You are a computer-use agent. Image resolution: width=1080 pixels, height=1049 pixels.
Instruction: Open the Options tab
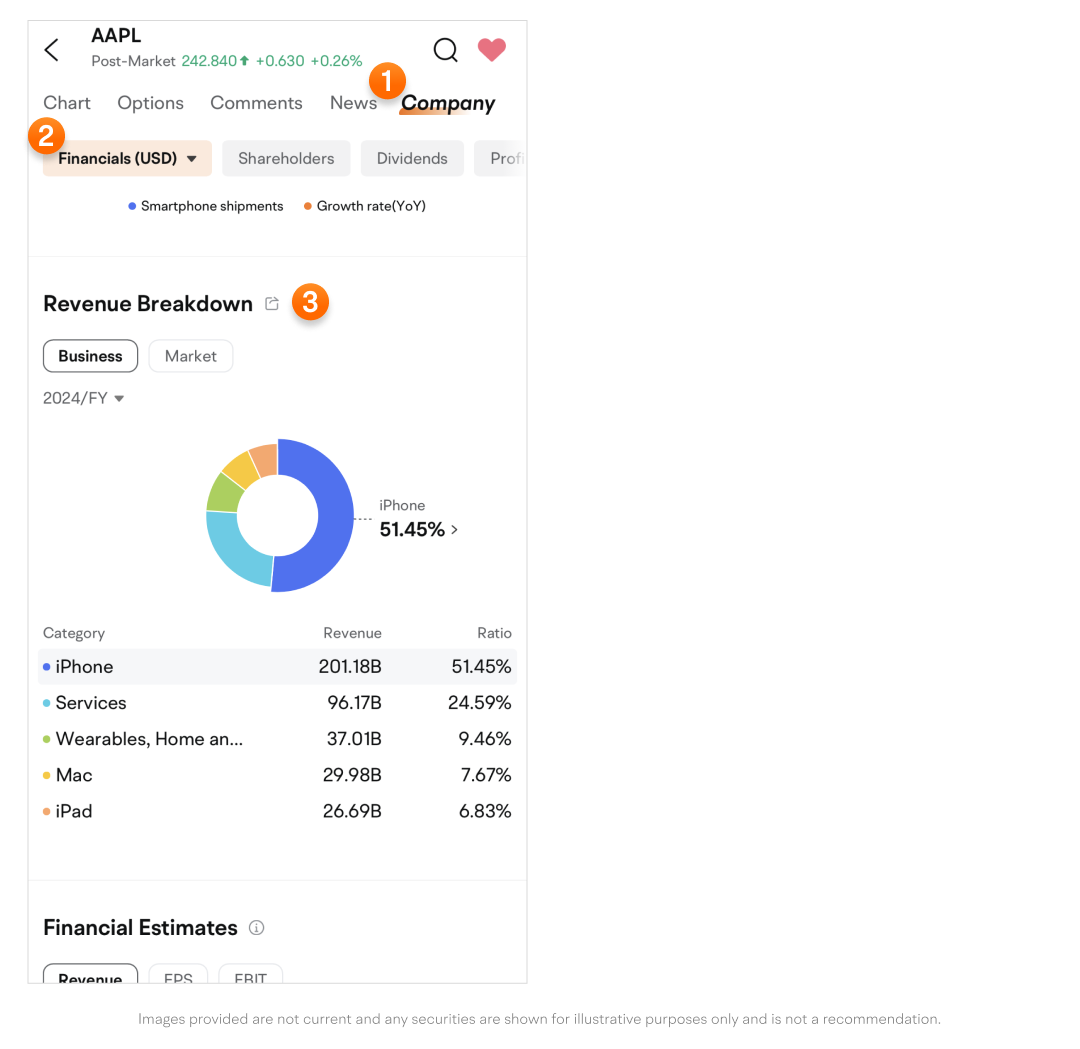(150, 103)
